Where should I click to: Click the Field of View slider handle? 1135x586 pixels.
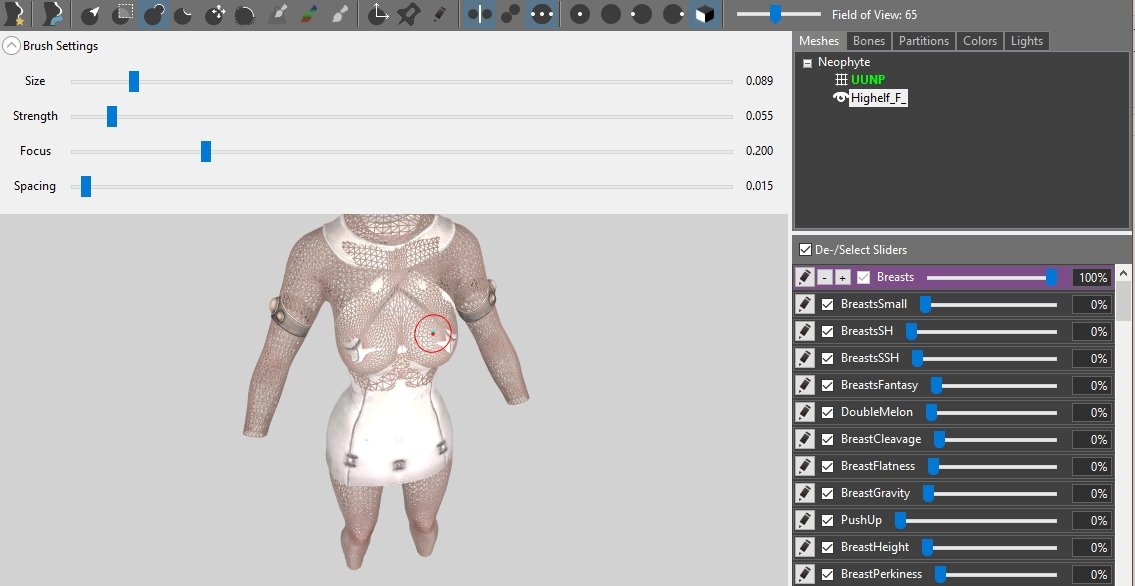click(x=775, y=14)
